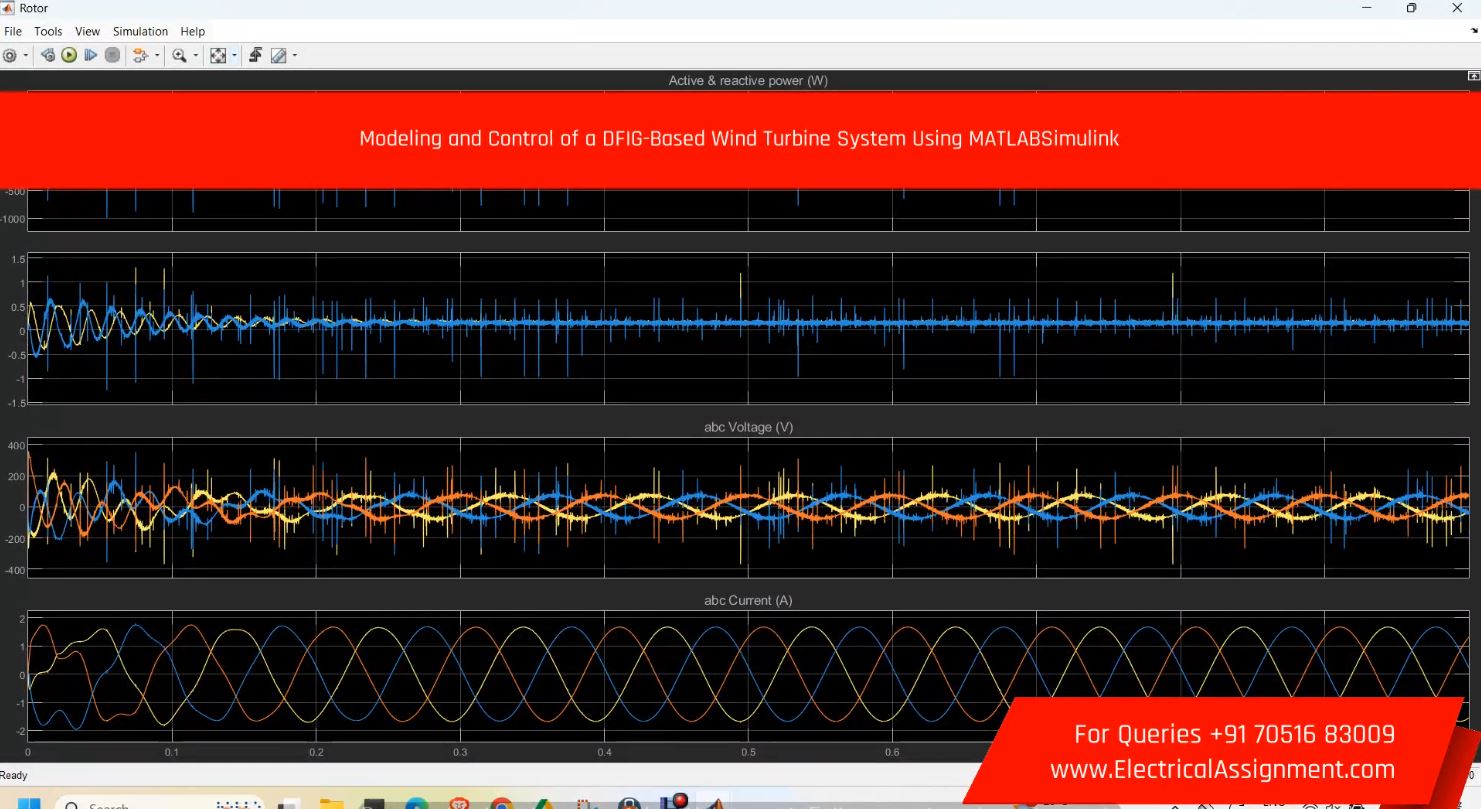The image size is (1481, 809).
Task: Toggle the Triggers tool in toolbar
Action: [x=256, y=56]
